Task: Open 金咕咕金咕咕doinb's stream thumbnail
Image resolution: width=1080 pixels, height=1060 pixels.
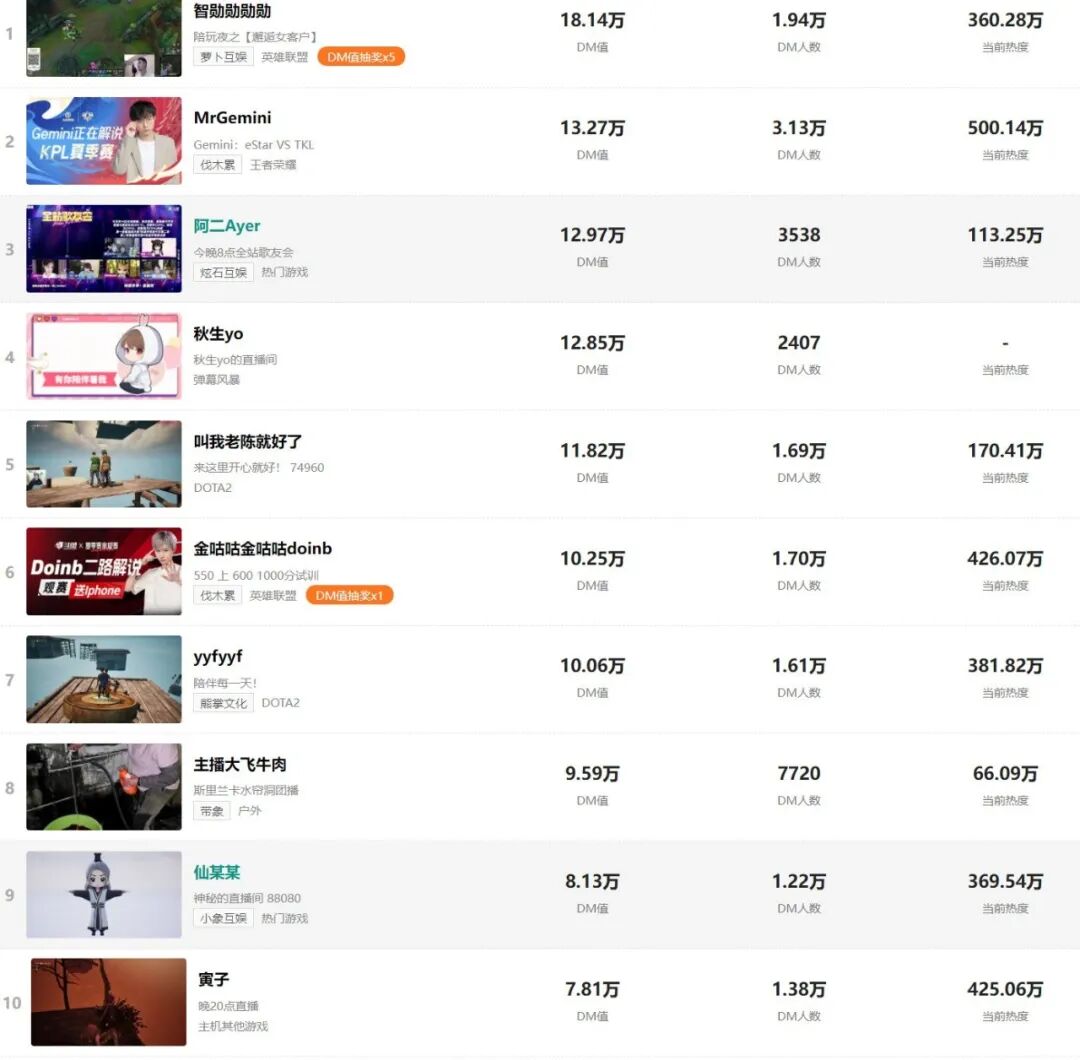Action: pos(104,572)
